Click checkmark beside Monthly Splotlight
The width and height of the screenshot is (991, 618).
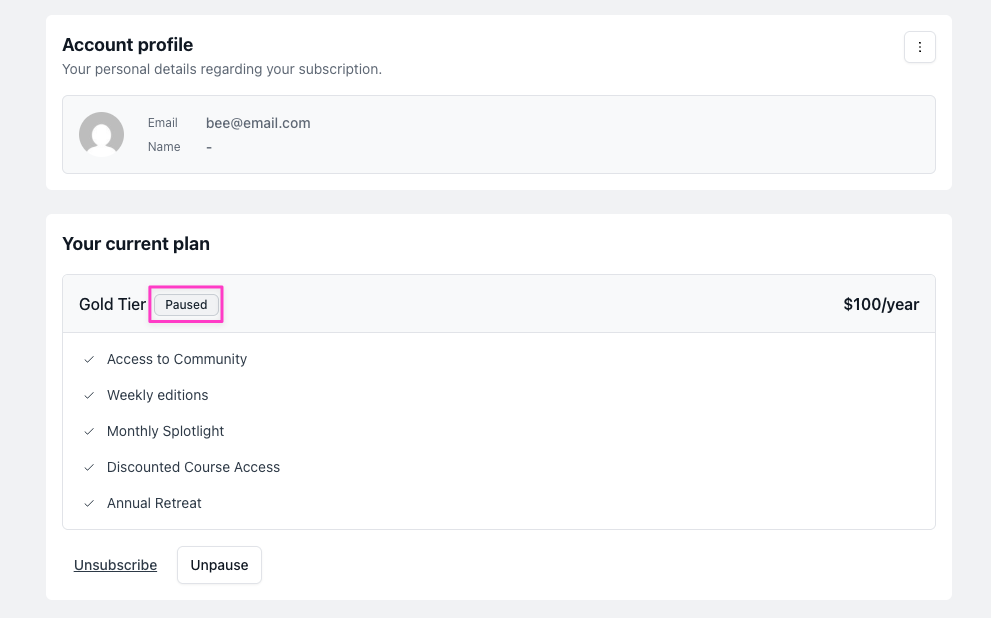pos(89,431)
